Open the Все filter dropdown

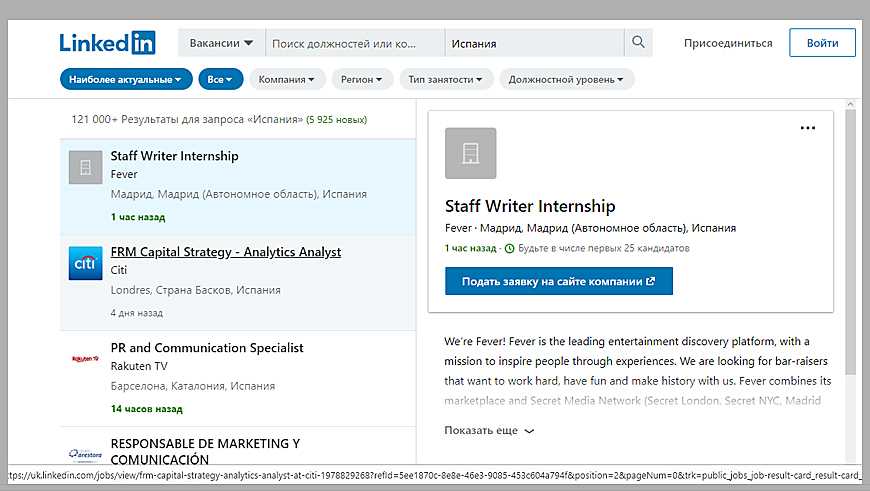pos(220,79)
